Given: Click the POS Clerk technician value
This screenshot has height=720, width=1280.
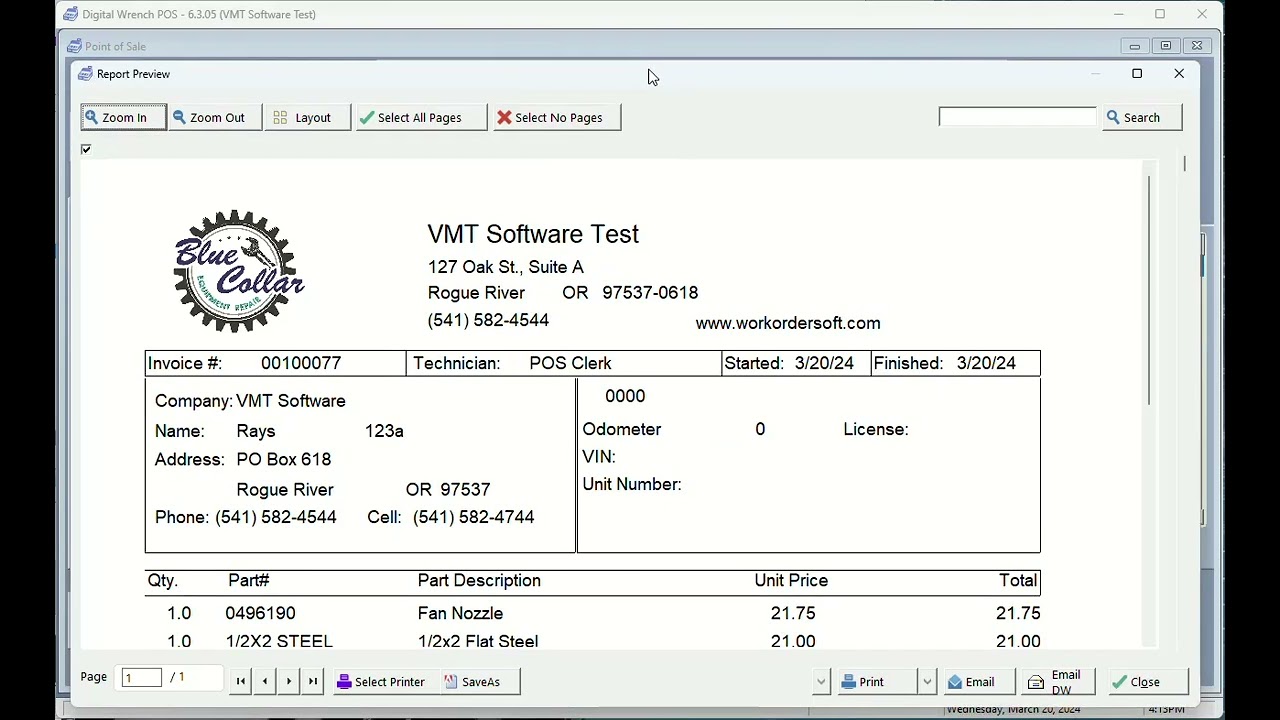Looking at the screenshot, I should (x=570, y=363).
